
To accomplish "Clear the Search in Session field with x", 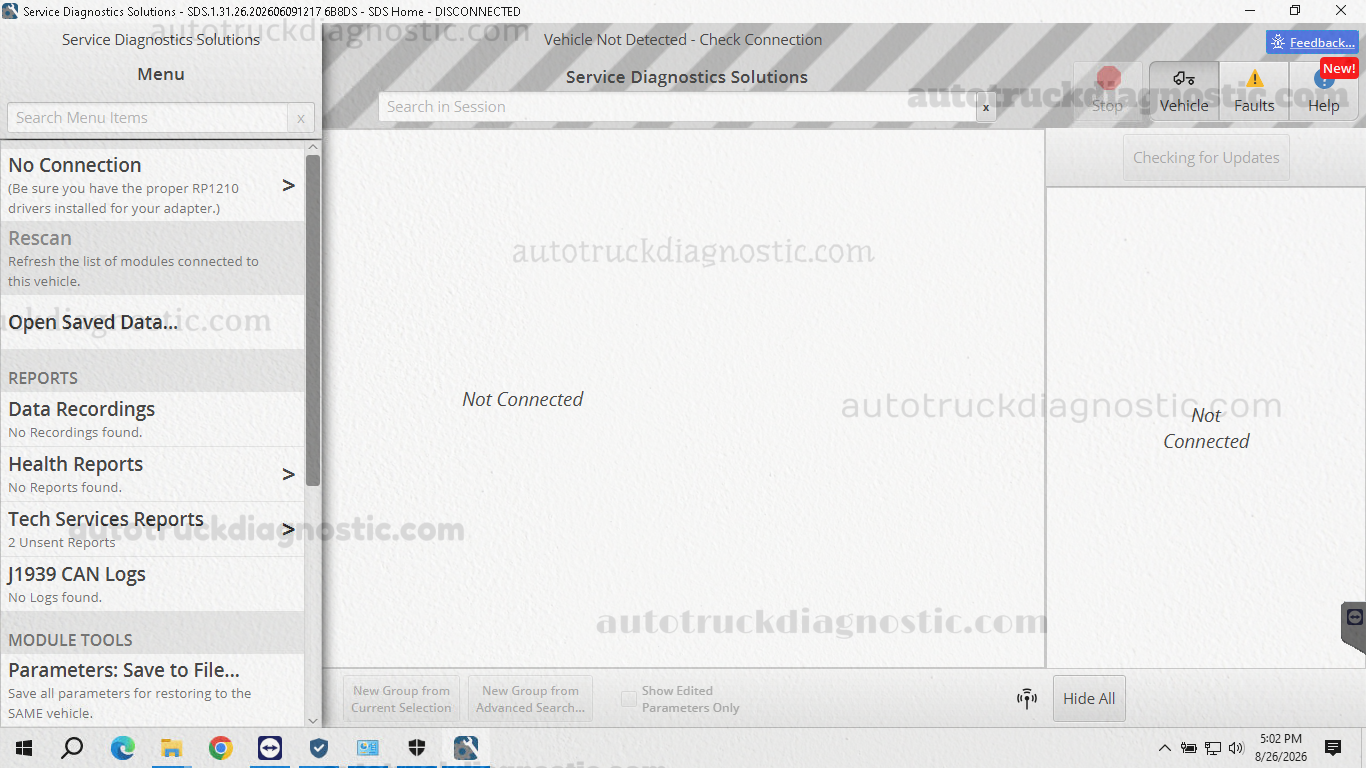I will (x=986, y=107).
